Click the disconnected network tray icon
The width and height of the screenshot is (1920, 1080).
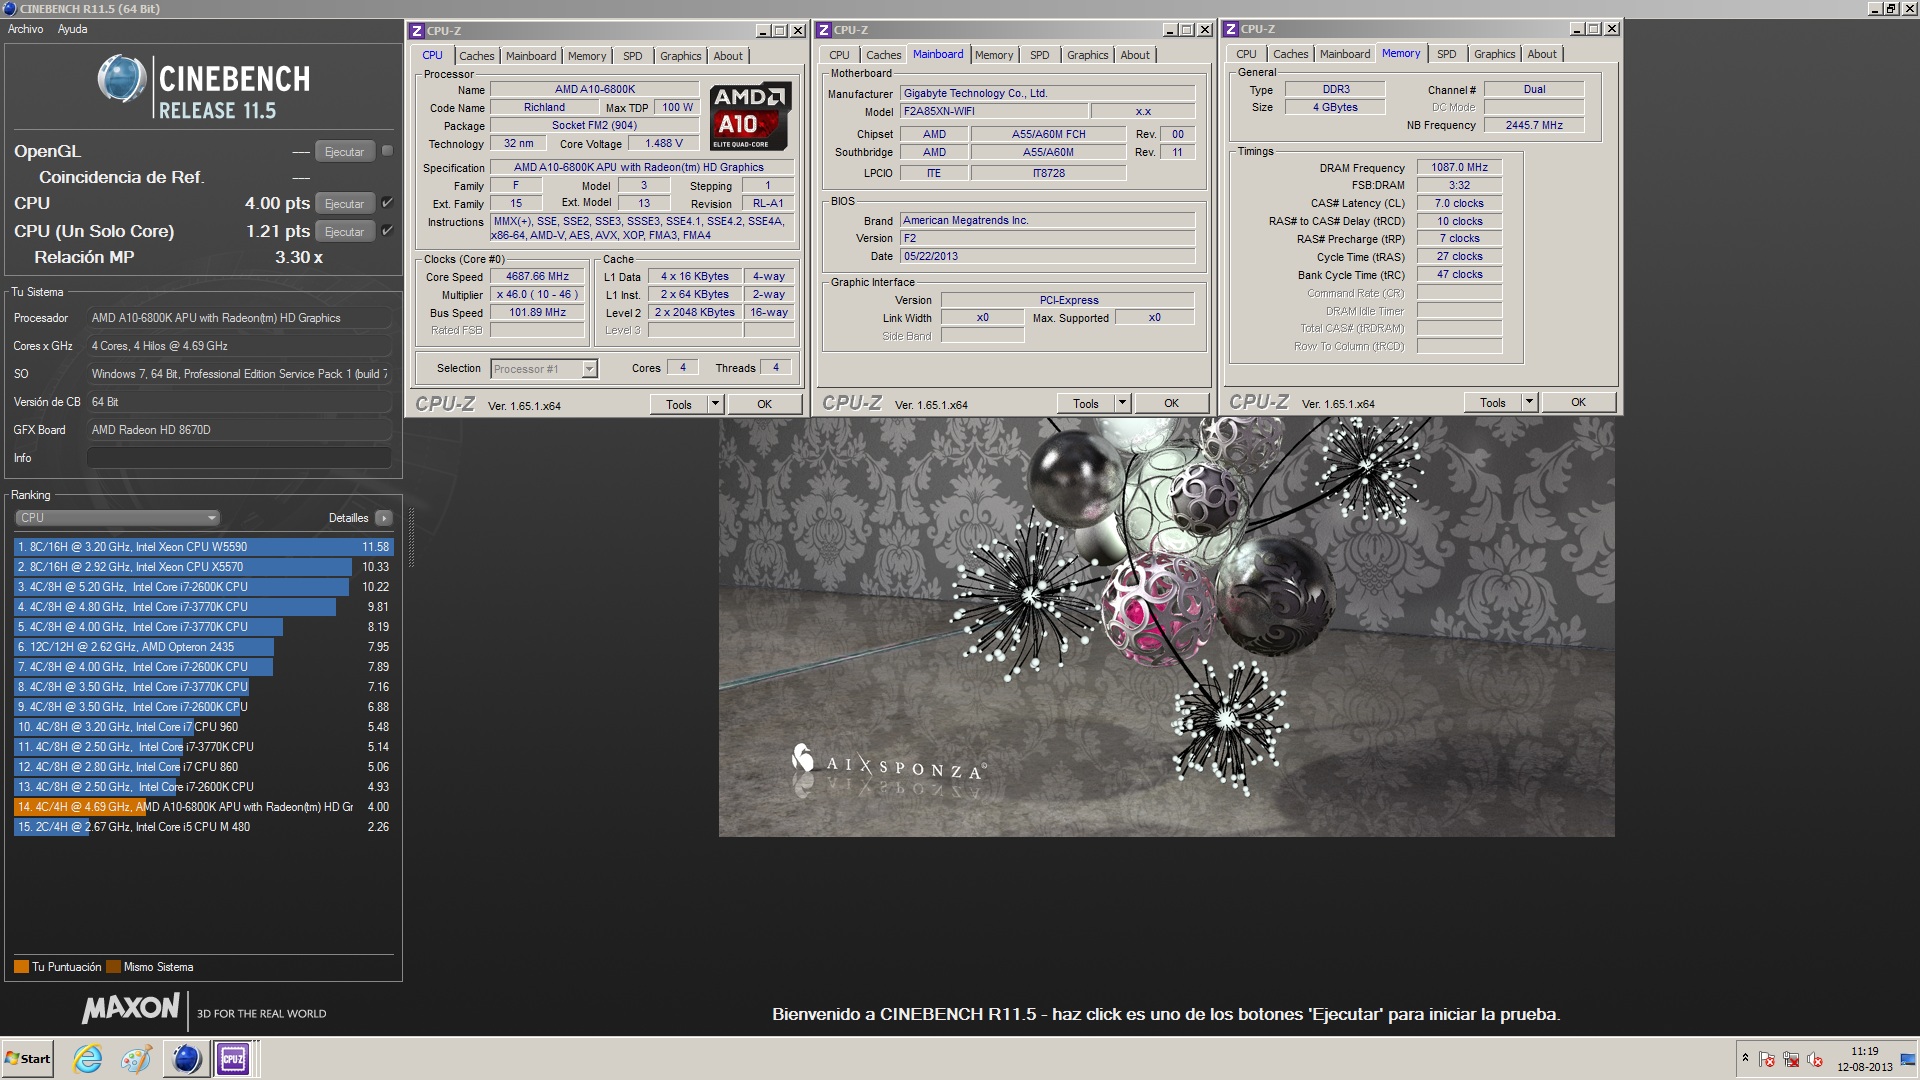(1791, 1060)
